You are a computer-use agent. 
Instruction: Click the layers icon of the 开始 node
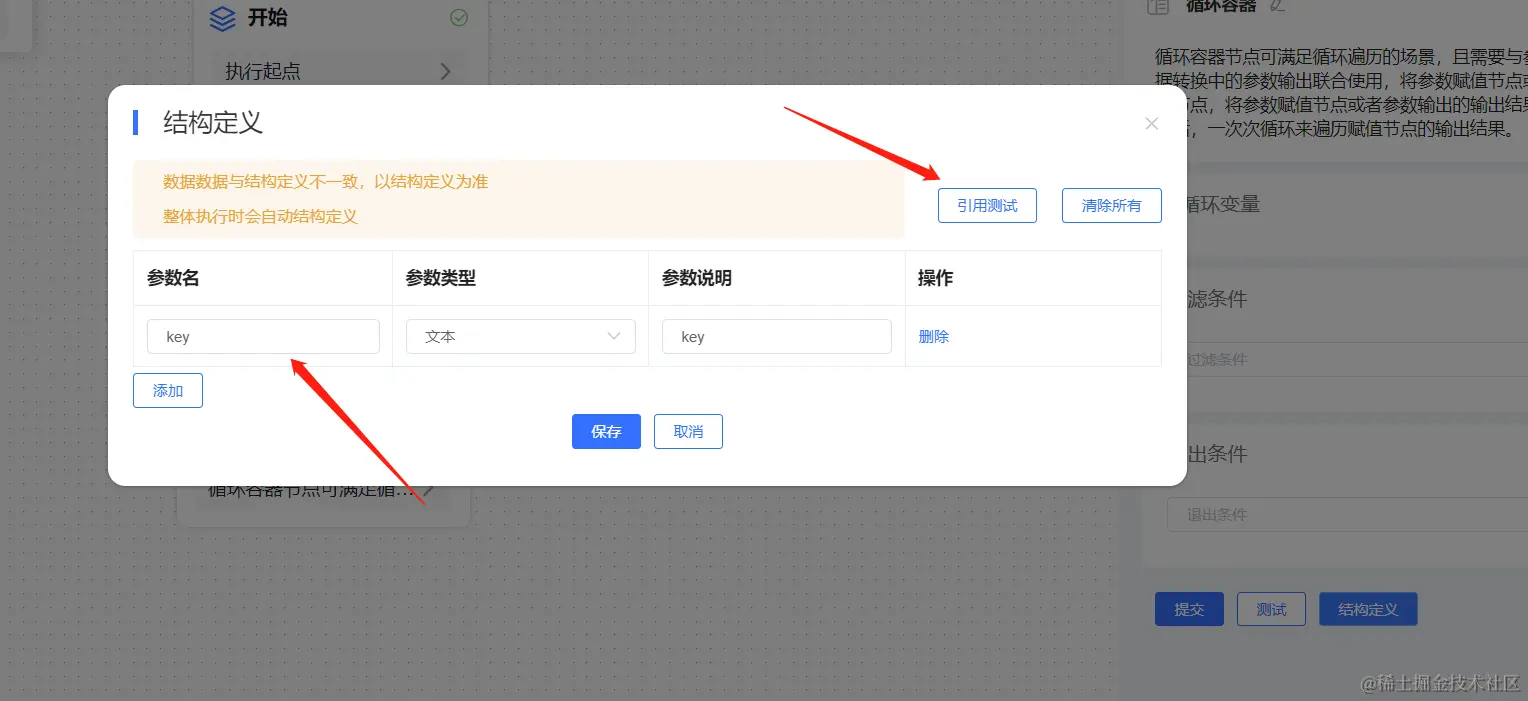click(x=223, y=18)
